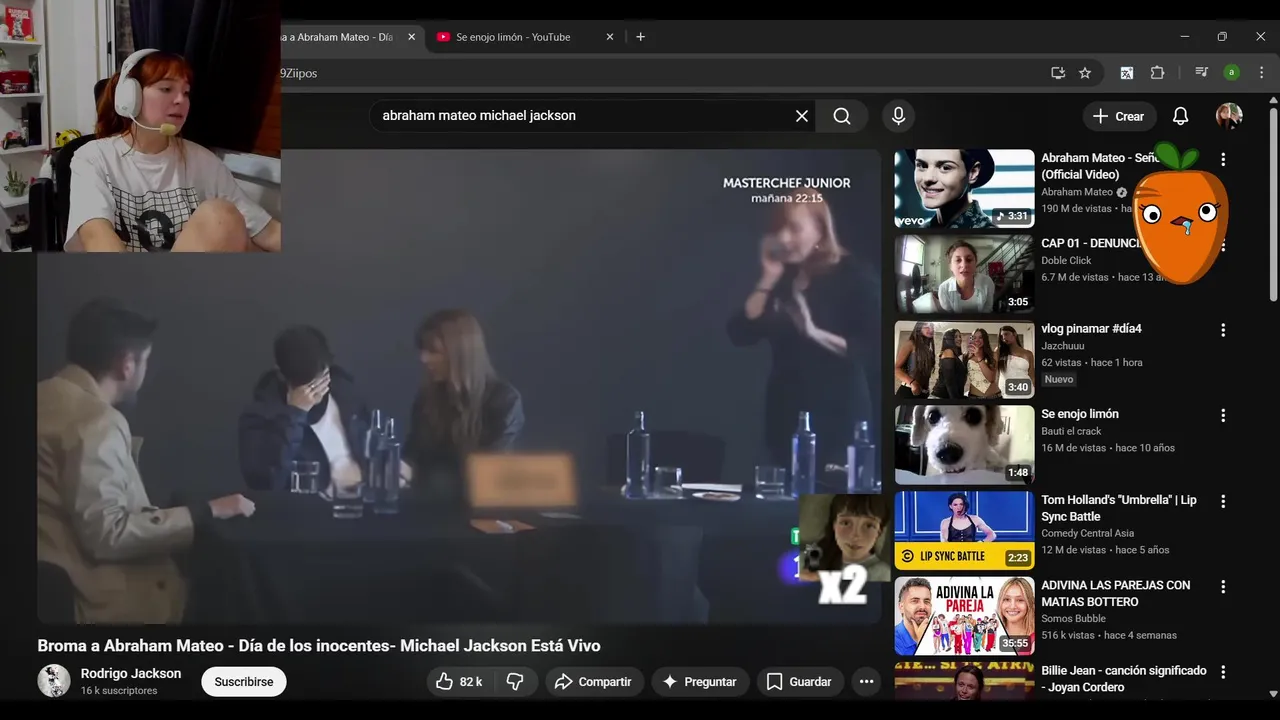Open Chrome media controls icon

click(x=1201, y=73)
